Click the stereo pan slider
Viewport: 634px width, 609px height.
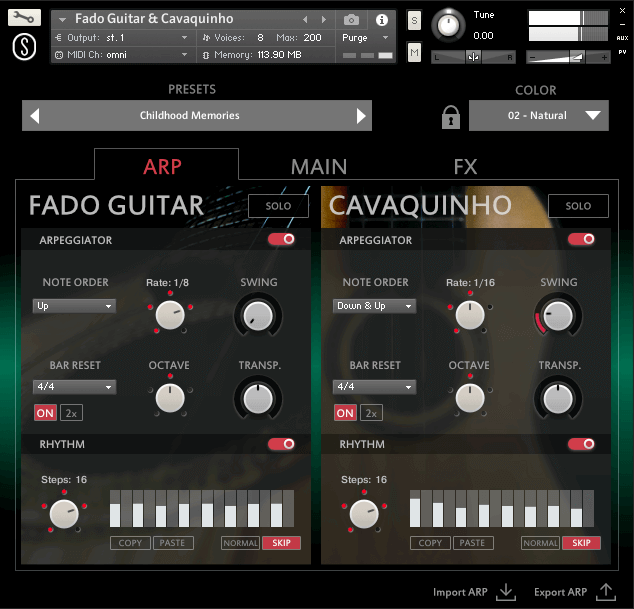pyautogui.click(x=473, y=57)
